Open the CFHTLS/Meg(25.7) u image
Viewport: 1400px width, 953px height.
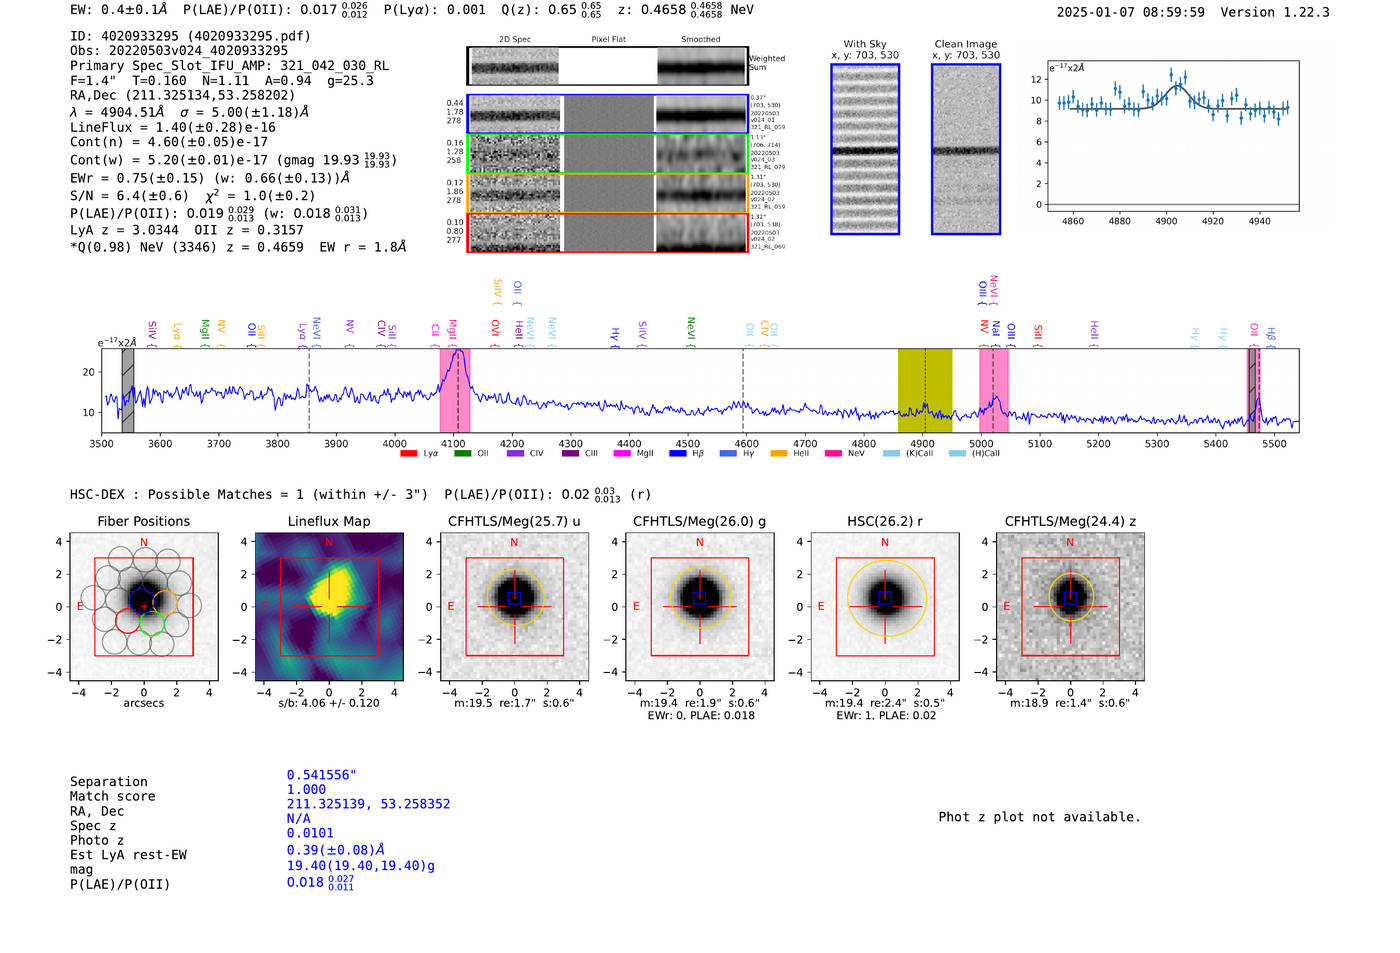515,607
